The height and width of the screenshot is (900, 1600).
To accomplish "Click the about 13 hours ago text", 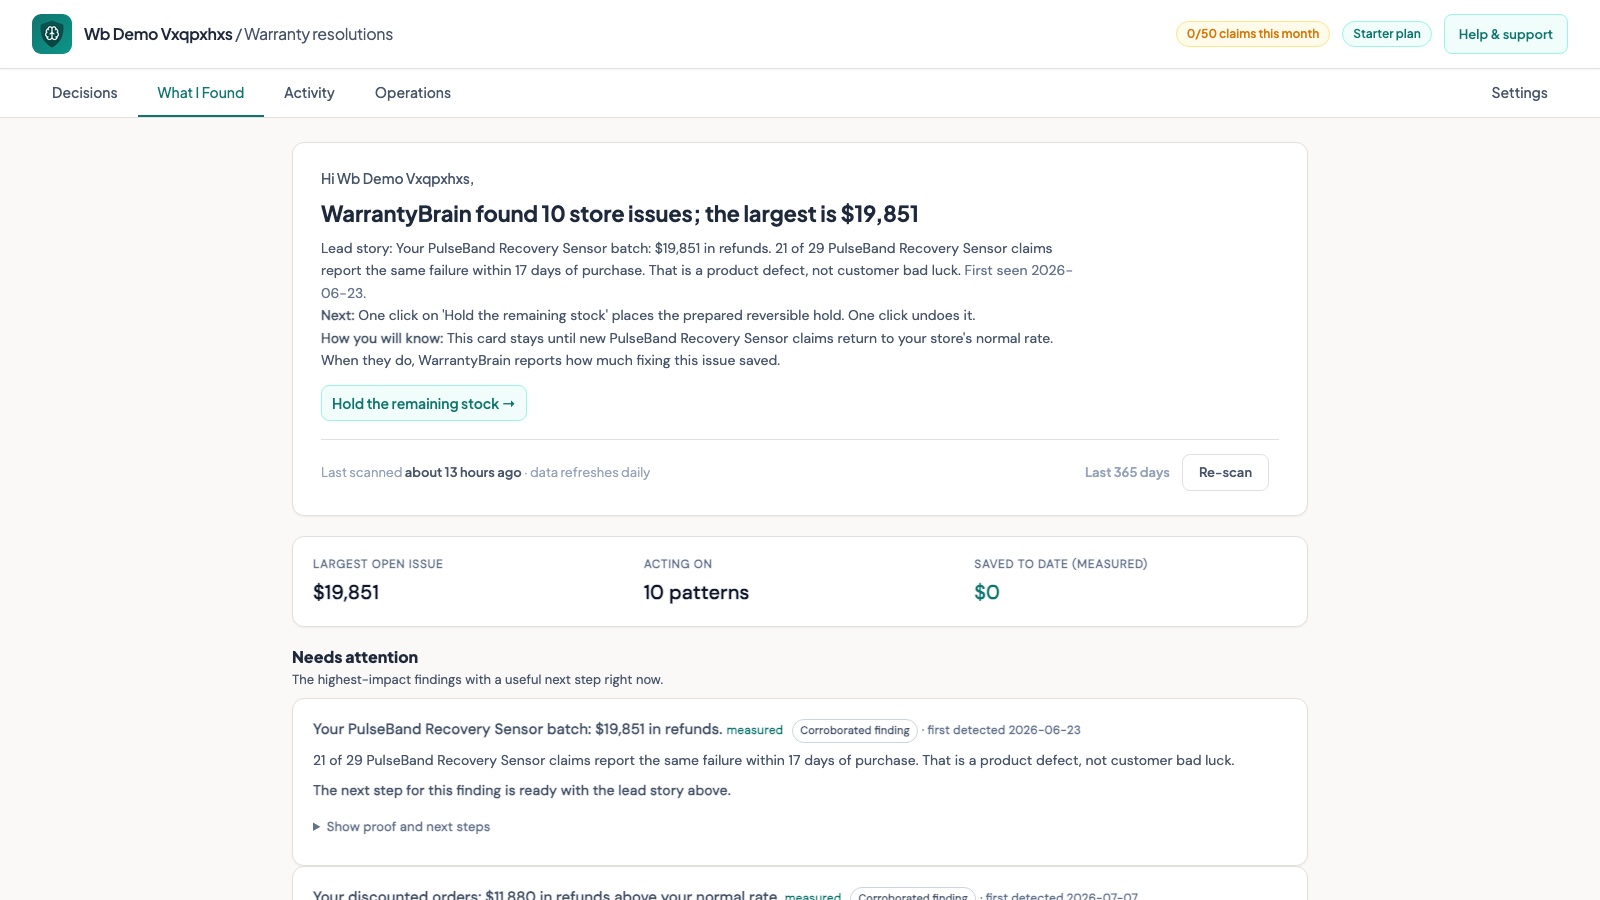I will (x=463, y=472).
